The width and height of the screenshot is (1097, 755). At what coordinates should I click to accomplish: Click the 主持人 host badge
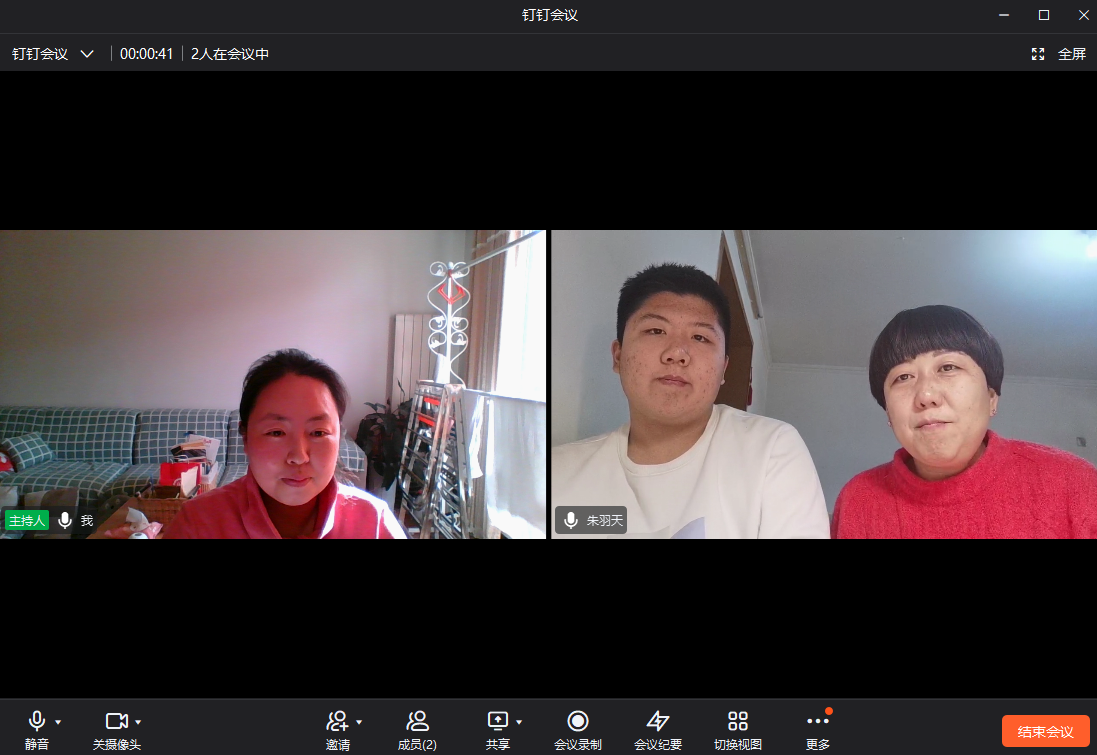[26, 519]
